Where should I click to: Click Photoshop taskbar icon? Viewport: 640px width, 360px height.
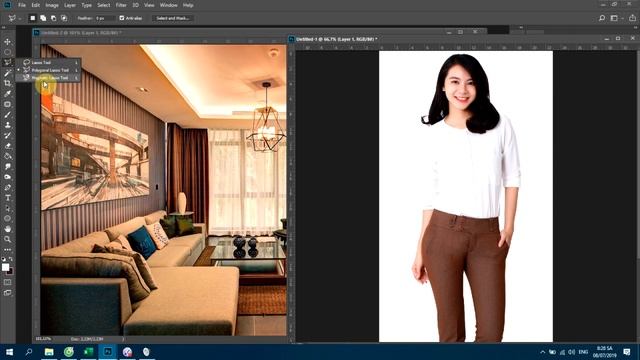108,351
